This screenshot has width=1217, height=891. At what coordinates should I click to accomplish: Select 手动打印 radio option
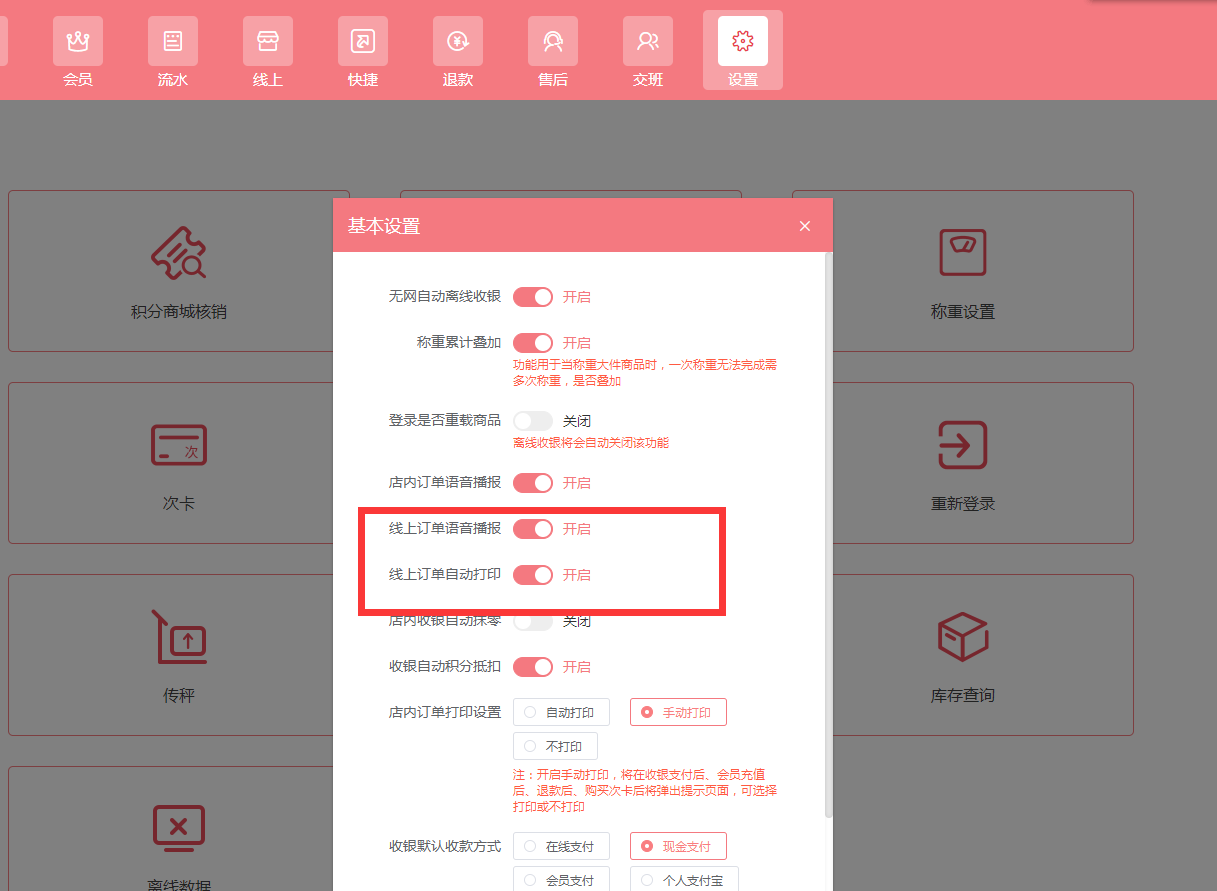point(678,713)
